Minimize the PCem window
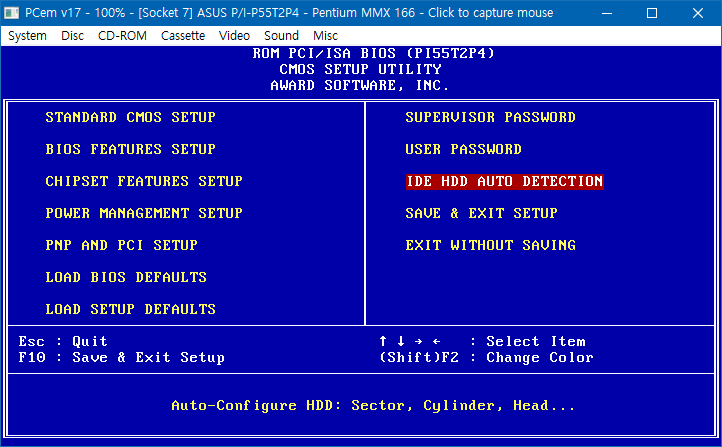722x447 pixels. click(x=607, y=13)
